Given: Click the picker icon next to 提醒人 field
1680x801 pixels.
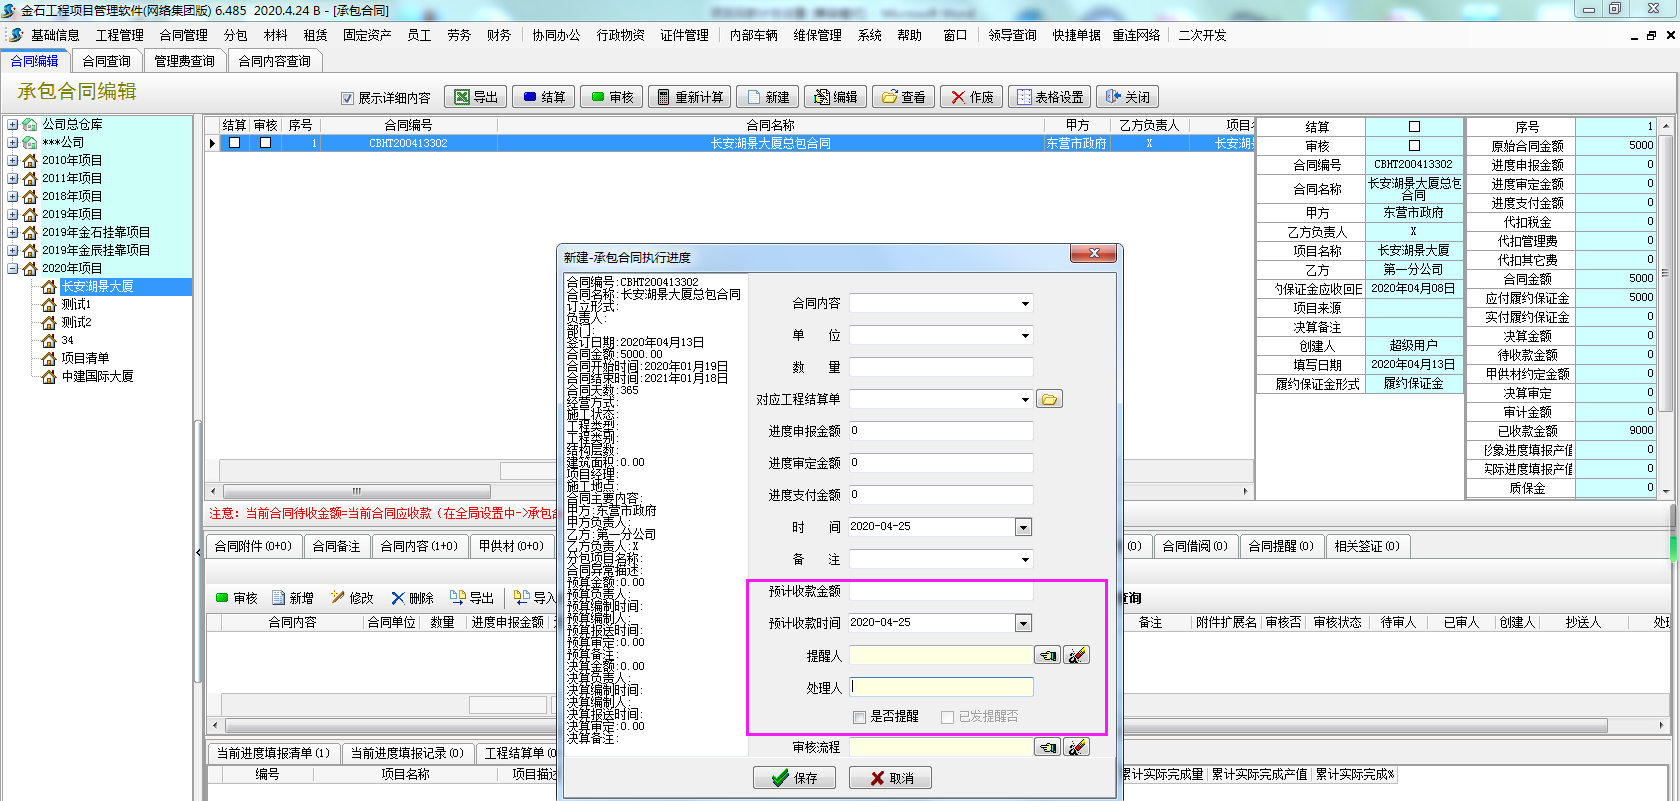Looking at the screenshot, I should [1047, 656].
